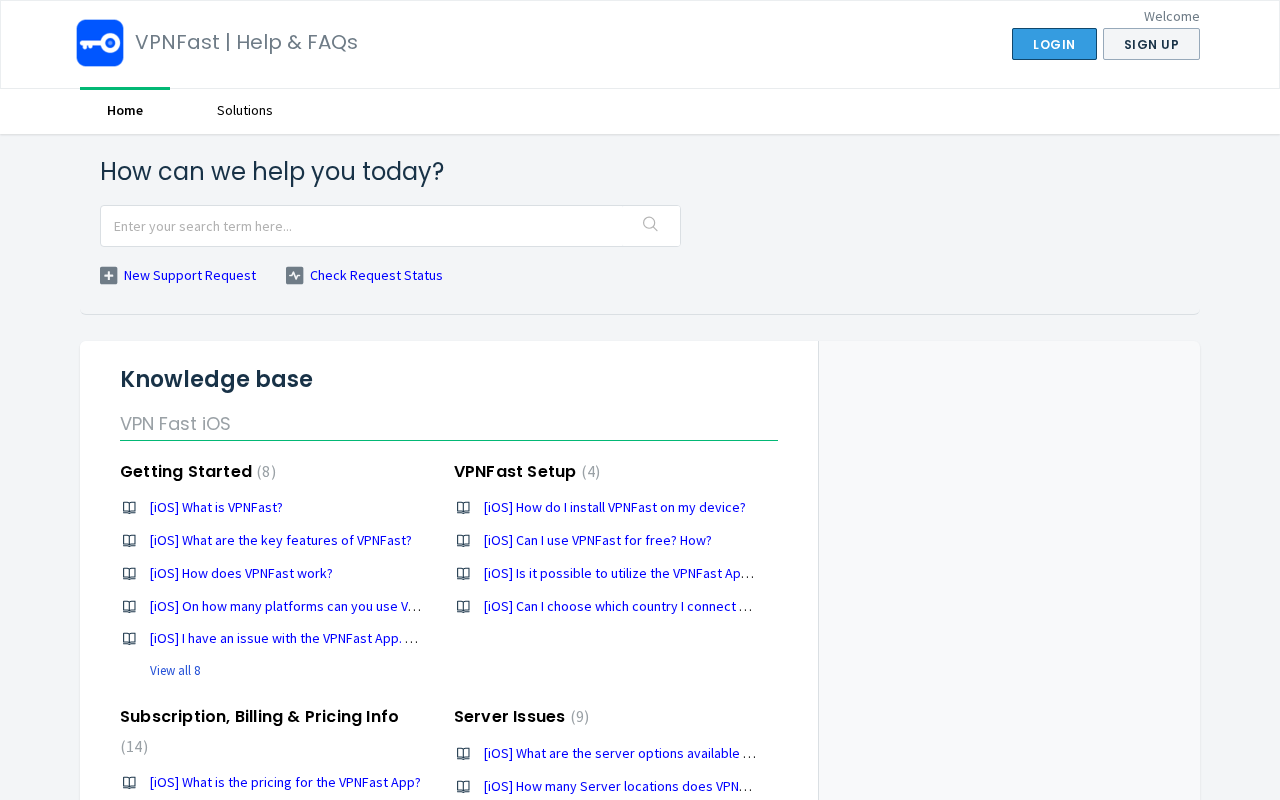Click the VPNFast key logo icon
This screenshot has width=1280, height=800.
(x=100, y=43)
